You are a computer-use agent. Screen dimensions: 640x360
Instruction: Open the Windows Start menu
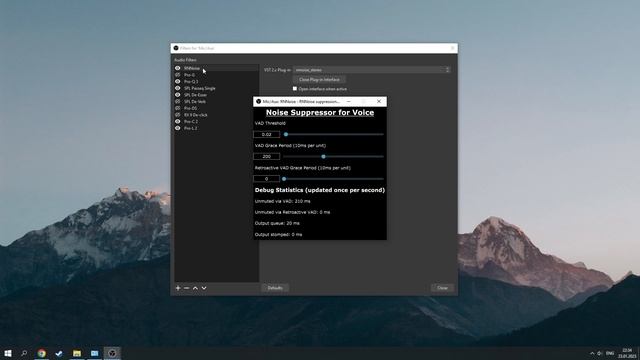tap(8, 353)
